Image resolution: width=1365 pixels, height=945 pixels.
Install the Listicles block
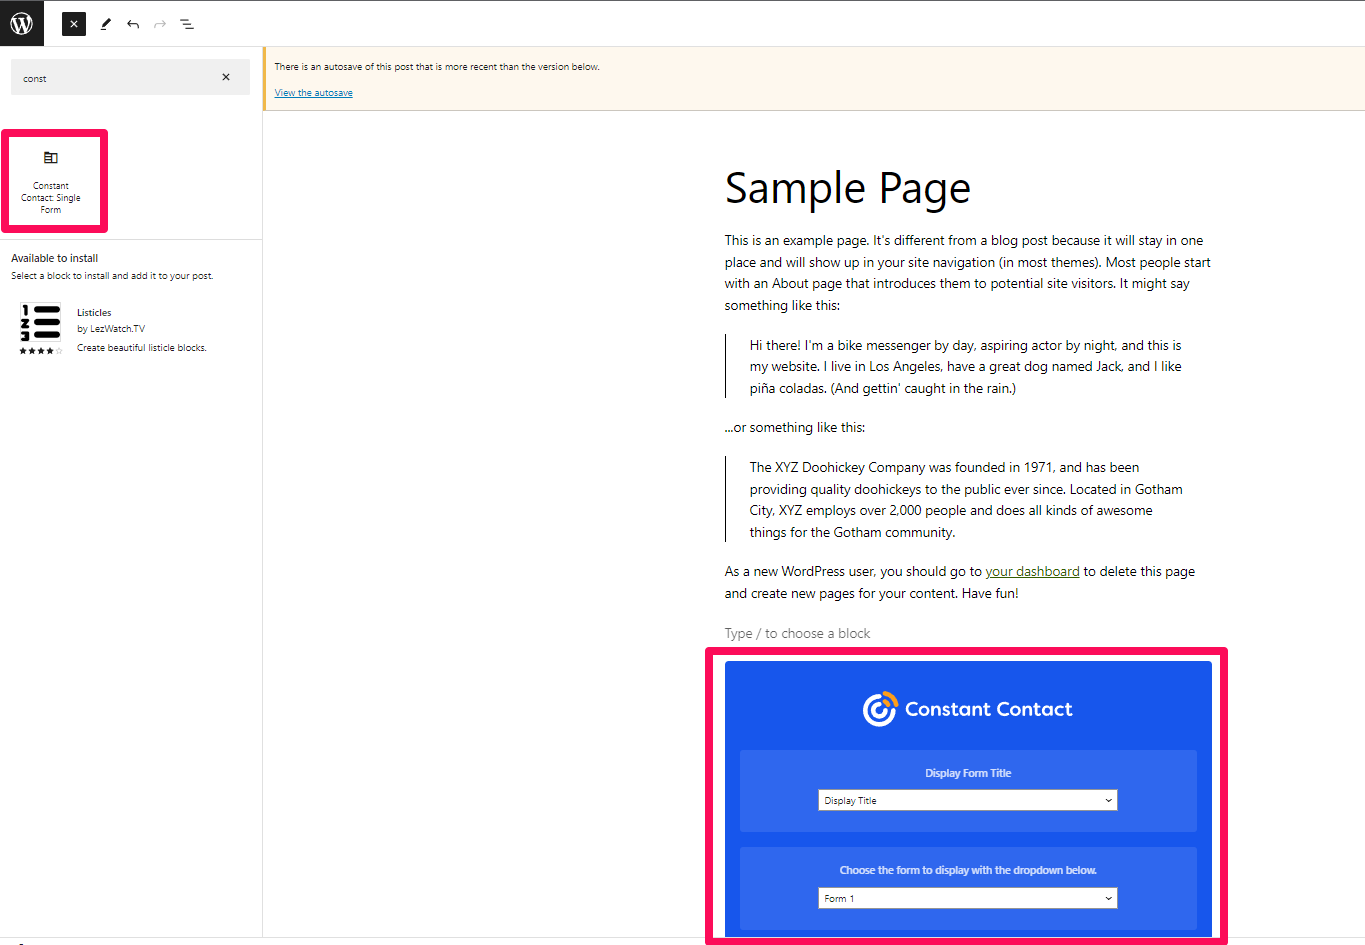click(x=130, y=330)
